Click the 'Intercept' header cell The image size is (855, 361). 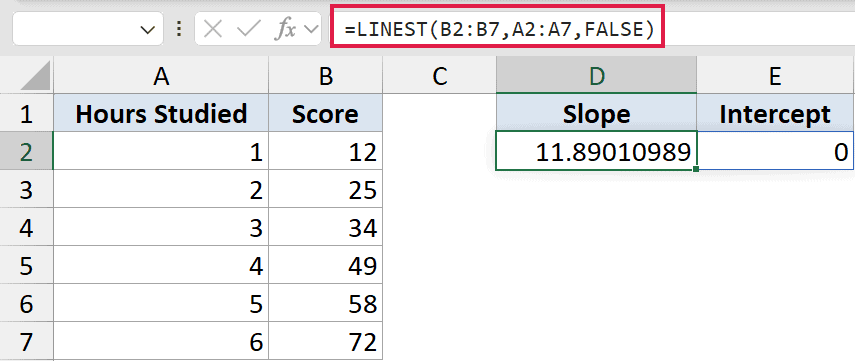point(775,112)
